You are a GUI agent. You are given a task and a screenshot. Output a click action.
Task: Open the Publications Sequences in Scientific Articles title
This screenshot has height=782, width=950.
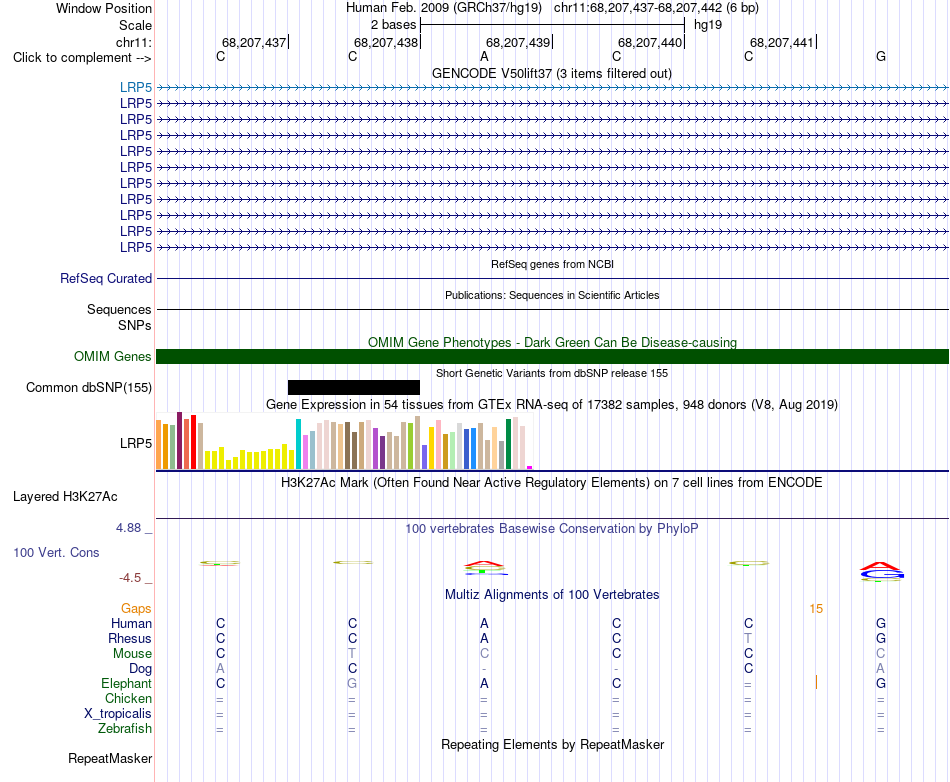click(552, 295)
